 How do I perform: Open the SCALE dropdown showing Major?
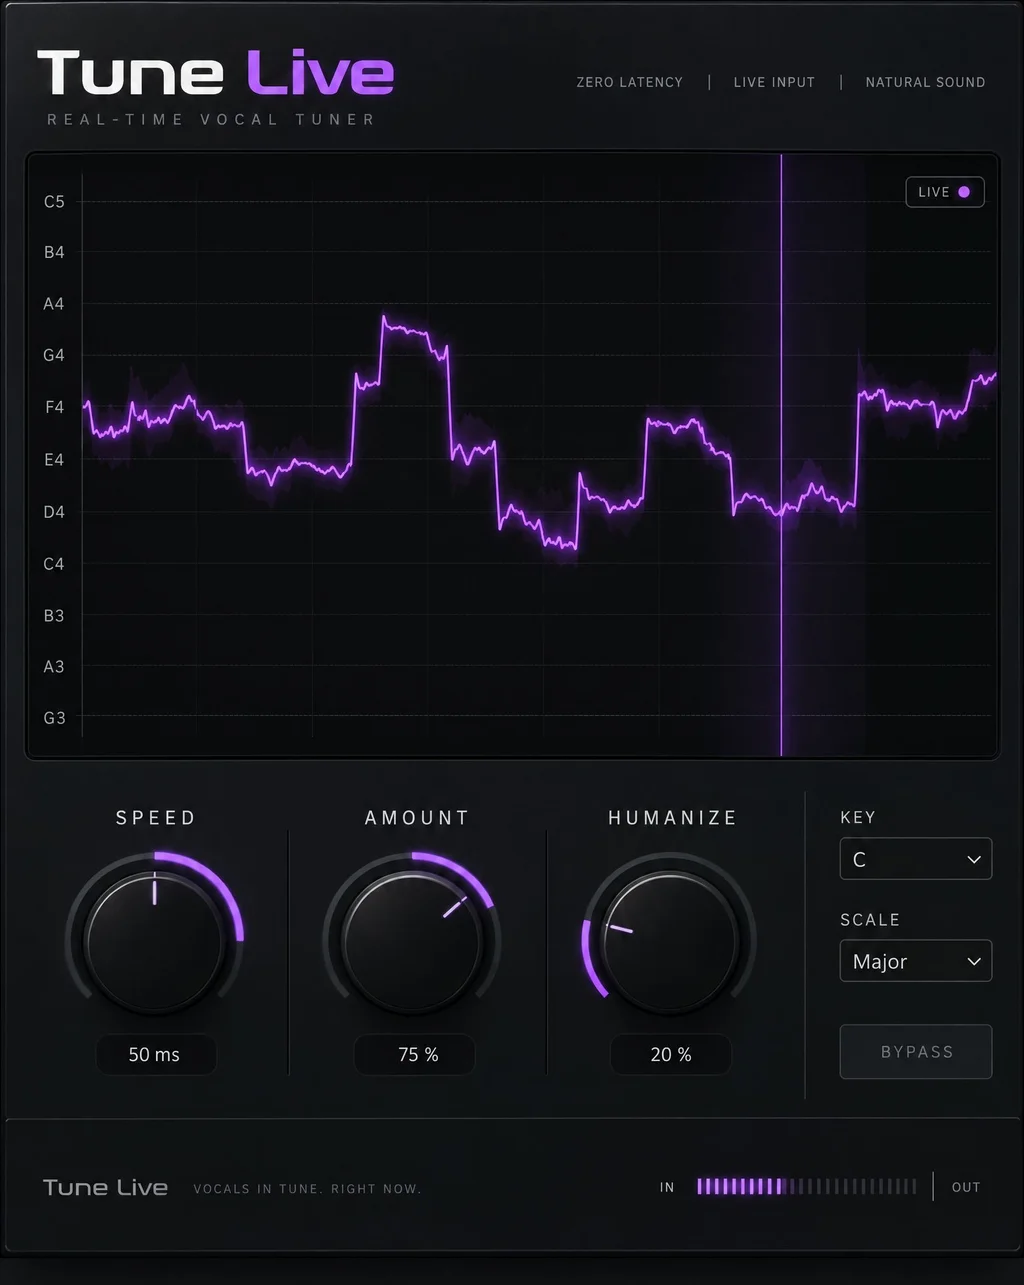pos(916,961)
